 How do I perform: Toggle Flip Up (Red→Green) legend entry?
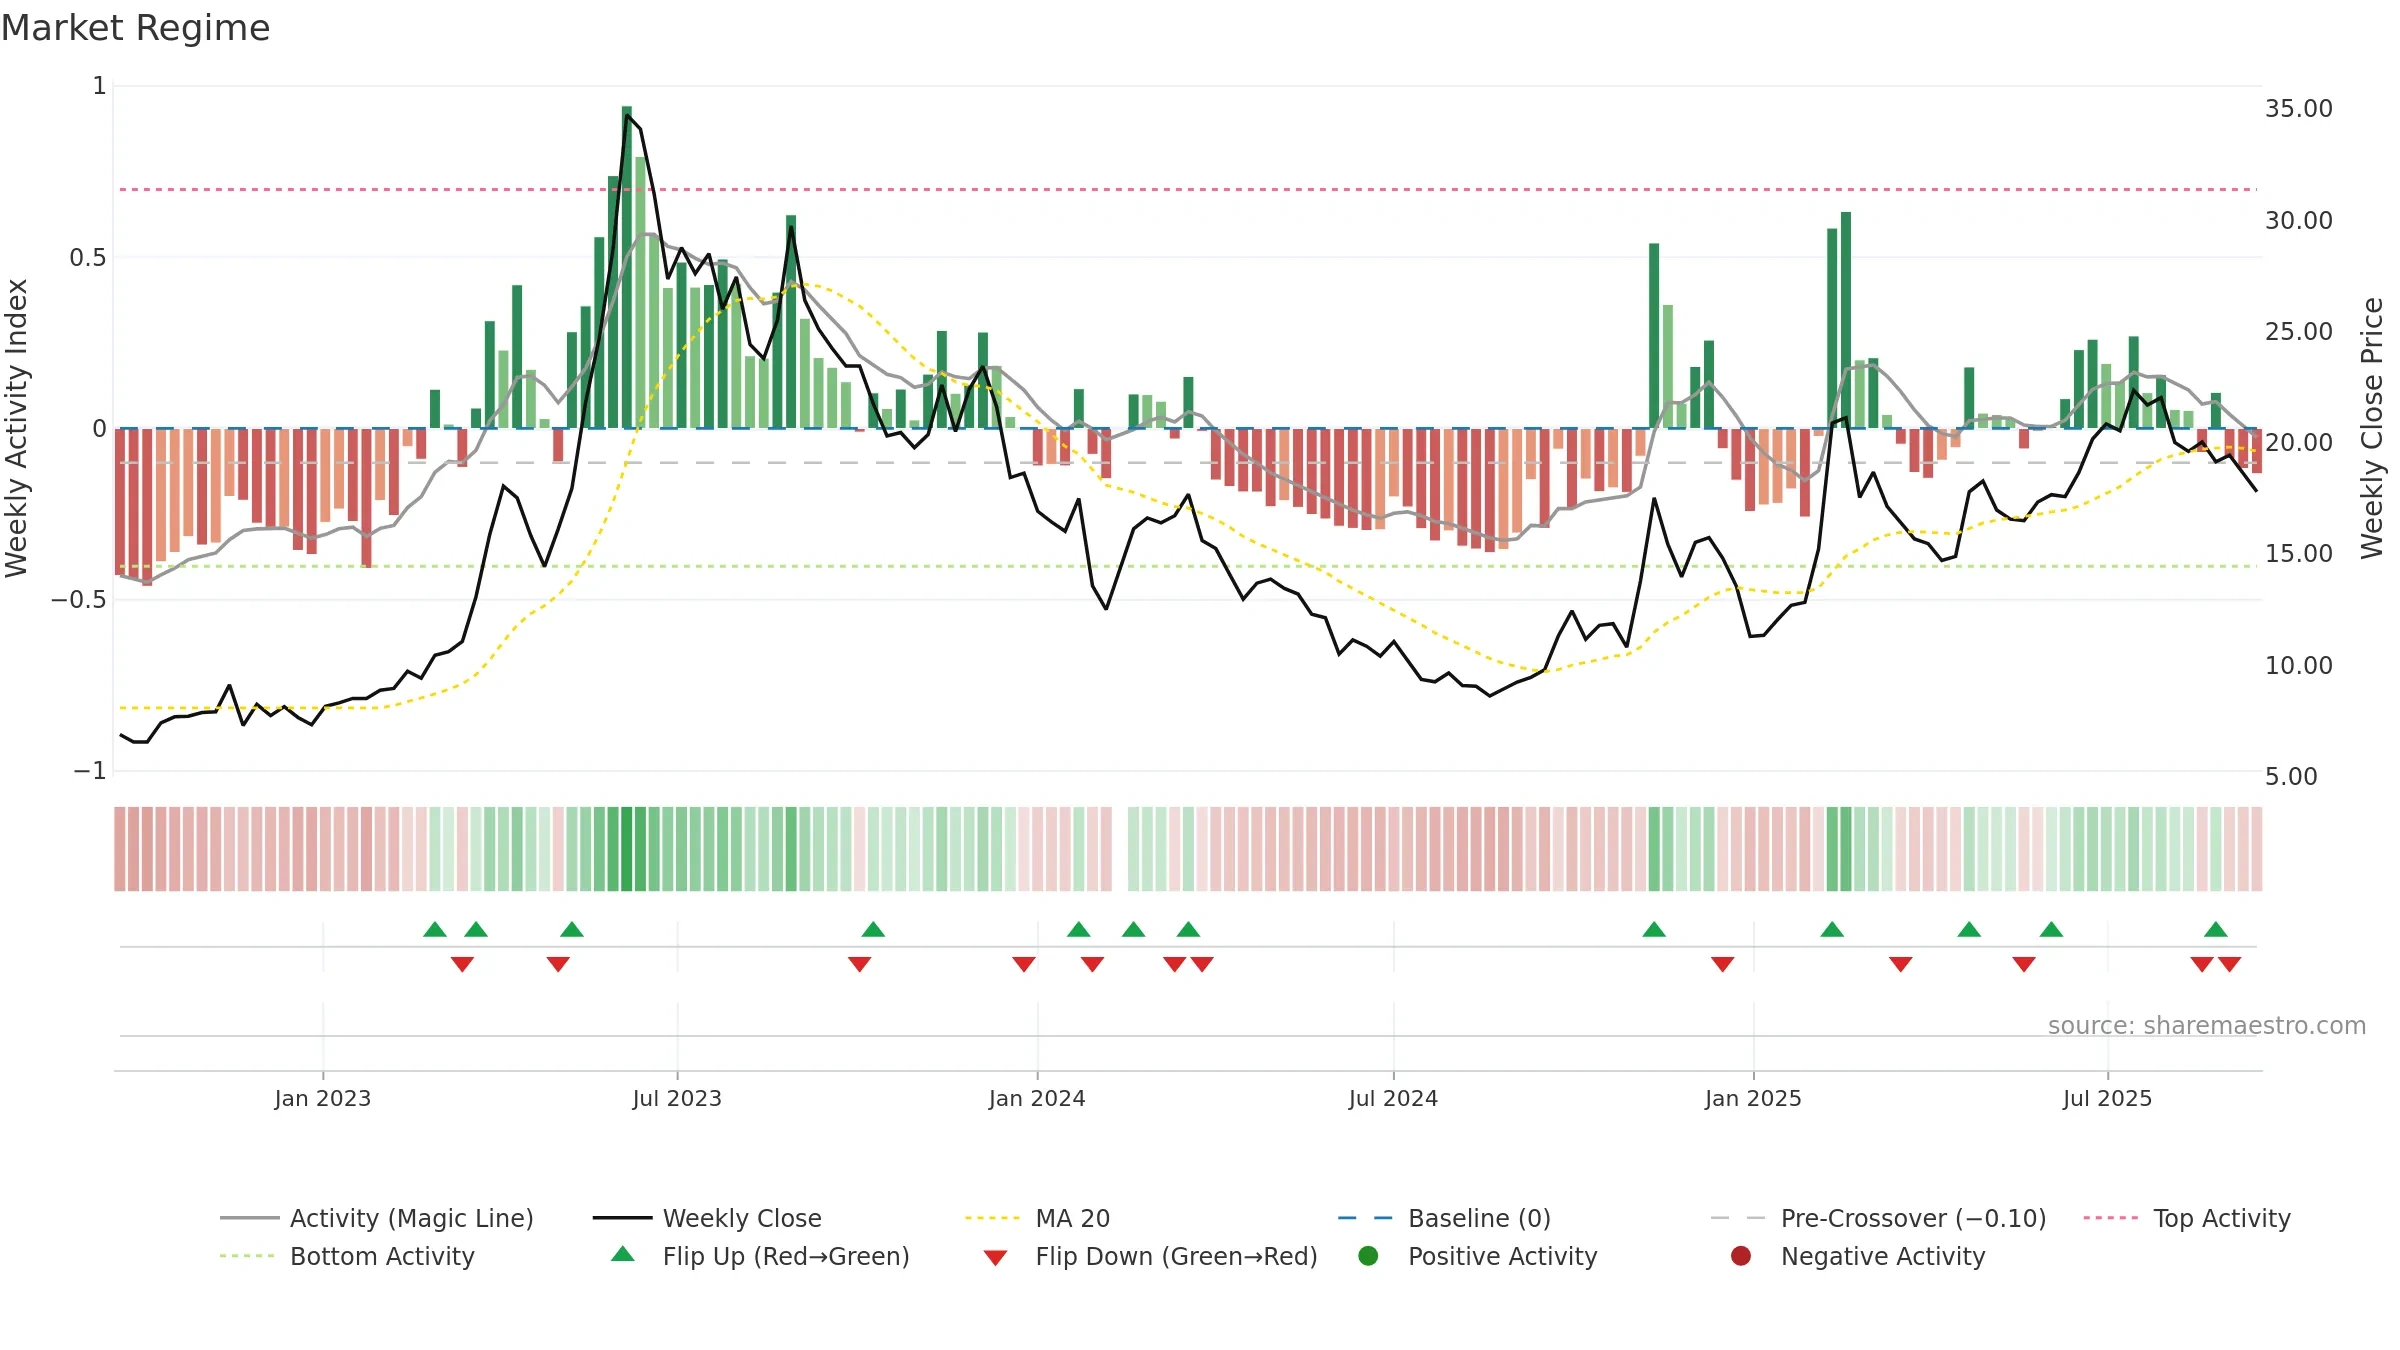click(x=760, y=1256)
